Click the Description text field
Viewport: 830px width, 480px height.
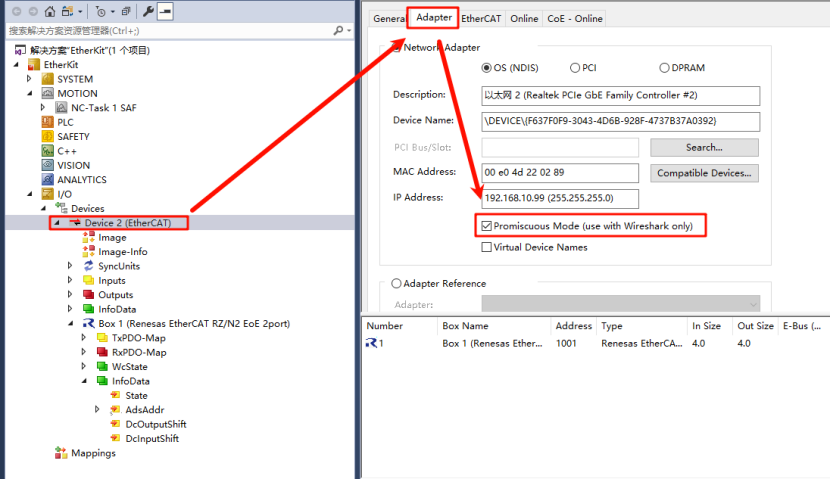(620, 96)
